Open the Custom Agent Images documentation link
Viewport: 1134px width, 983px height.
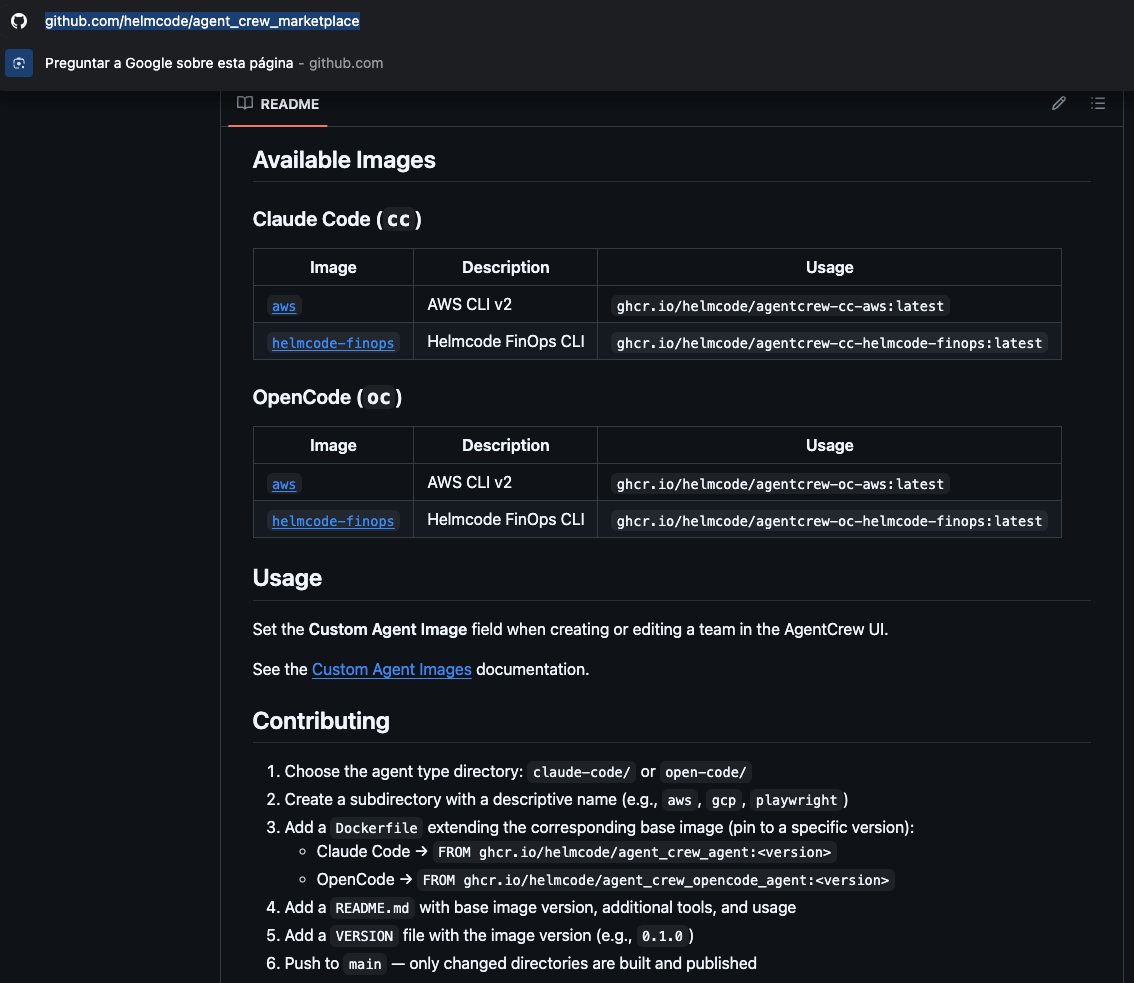[x=391, y=669]
